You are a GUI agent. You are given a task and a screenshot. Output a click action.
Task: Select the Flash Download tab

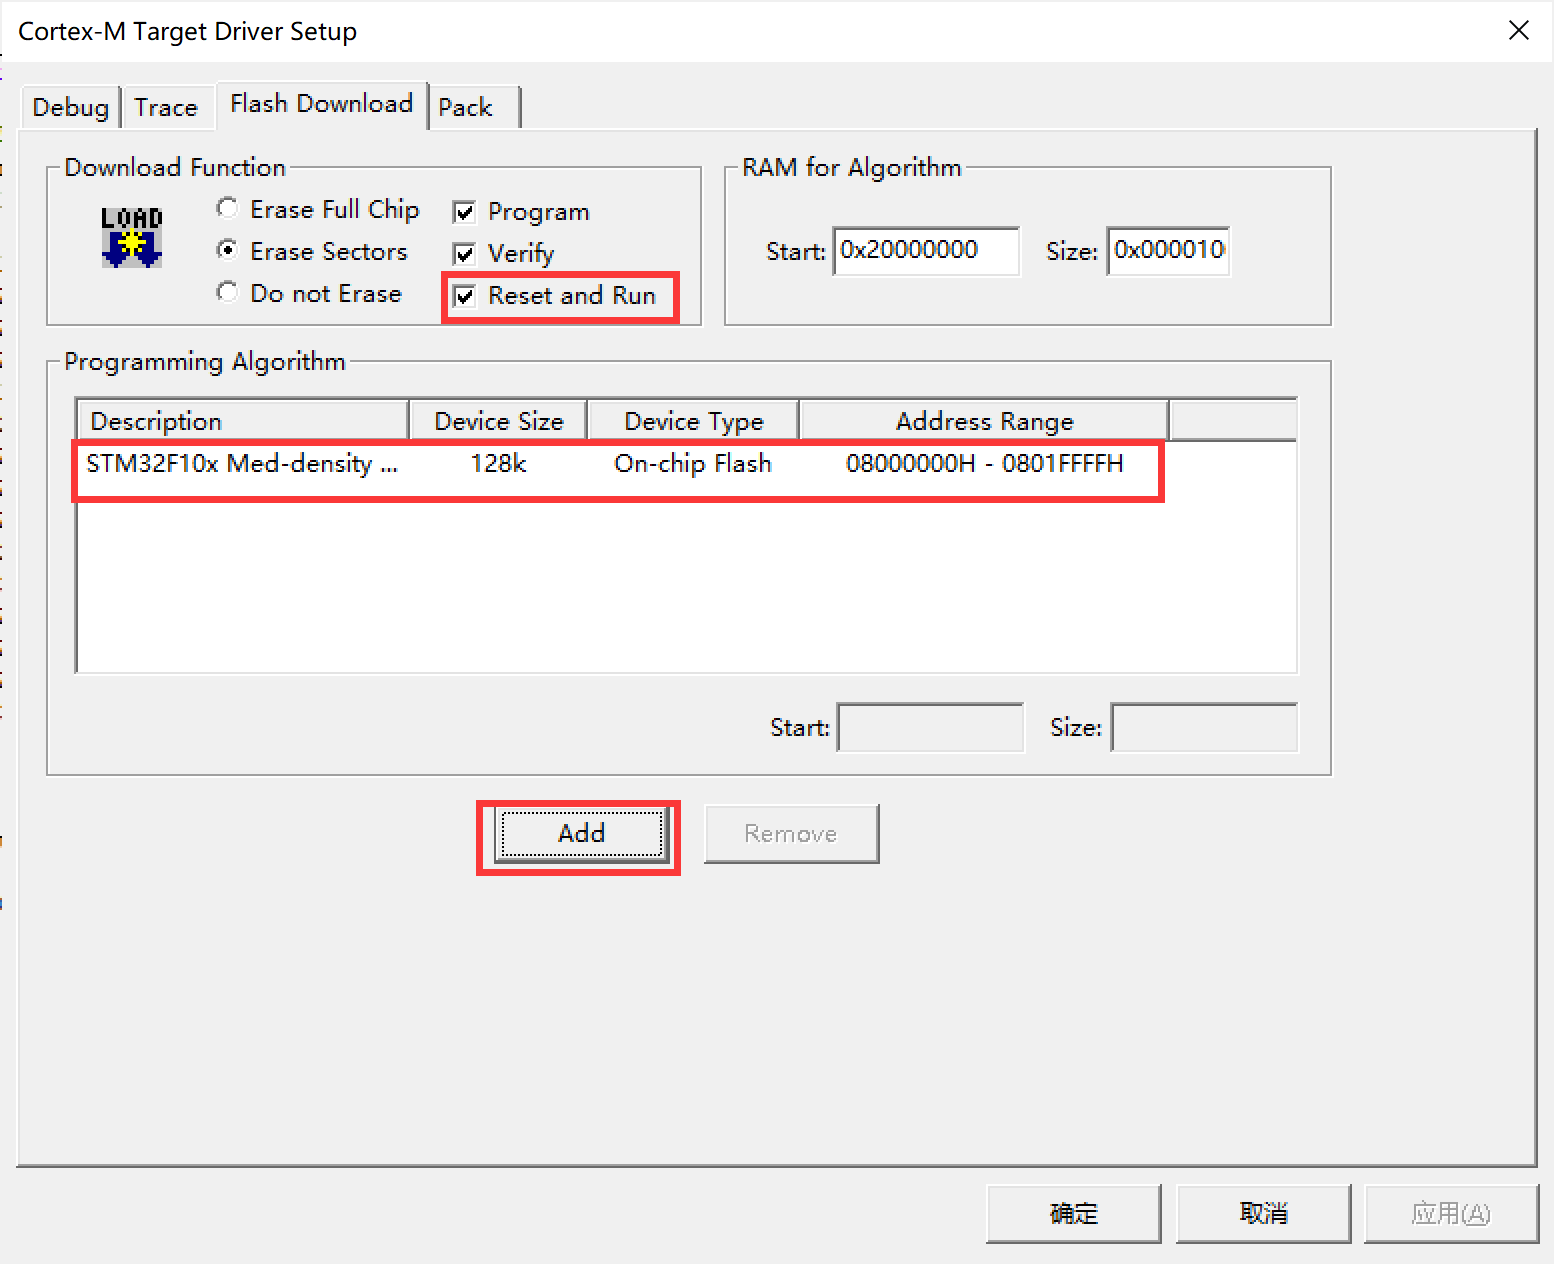[x=321, y=104]
